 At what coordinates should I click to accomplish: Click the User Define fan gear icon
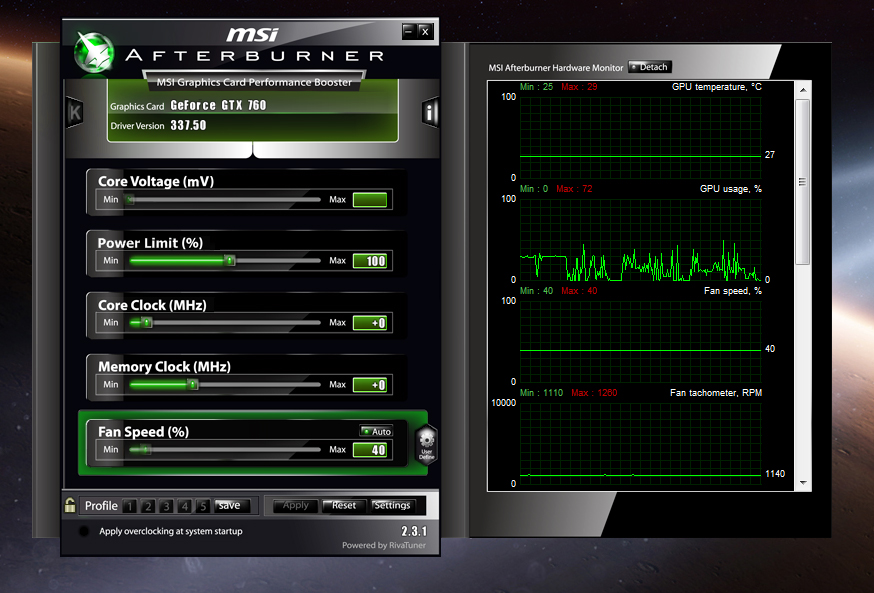pyautogui.click(x=426, y=444)
